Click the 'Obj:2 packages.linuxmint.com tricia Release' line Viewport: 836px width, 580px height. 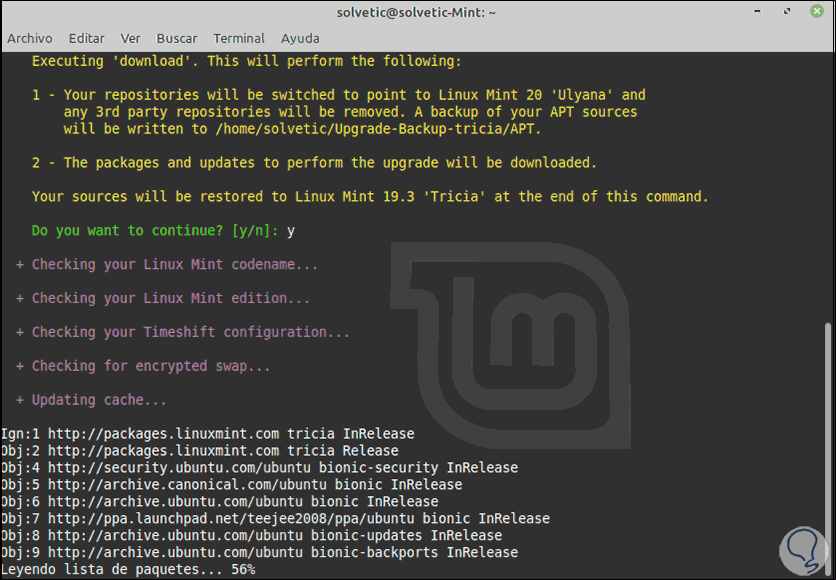pos(199,450)
